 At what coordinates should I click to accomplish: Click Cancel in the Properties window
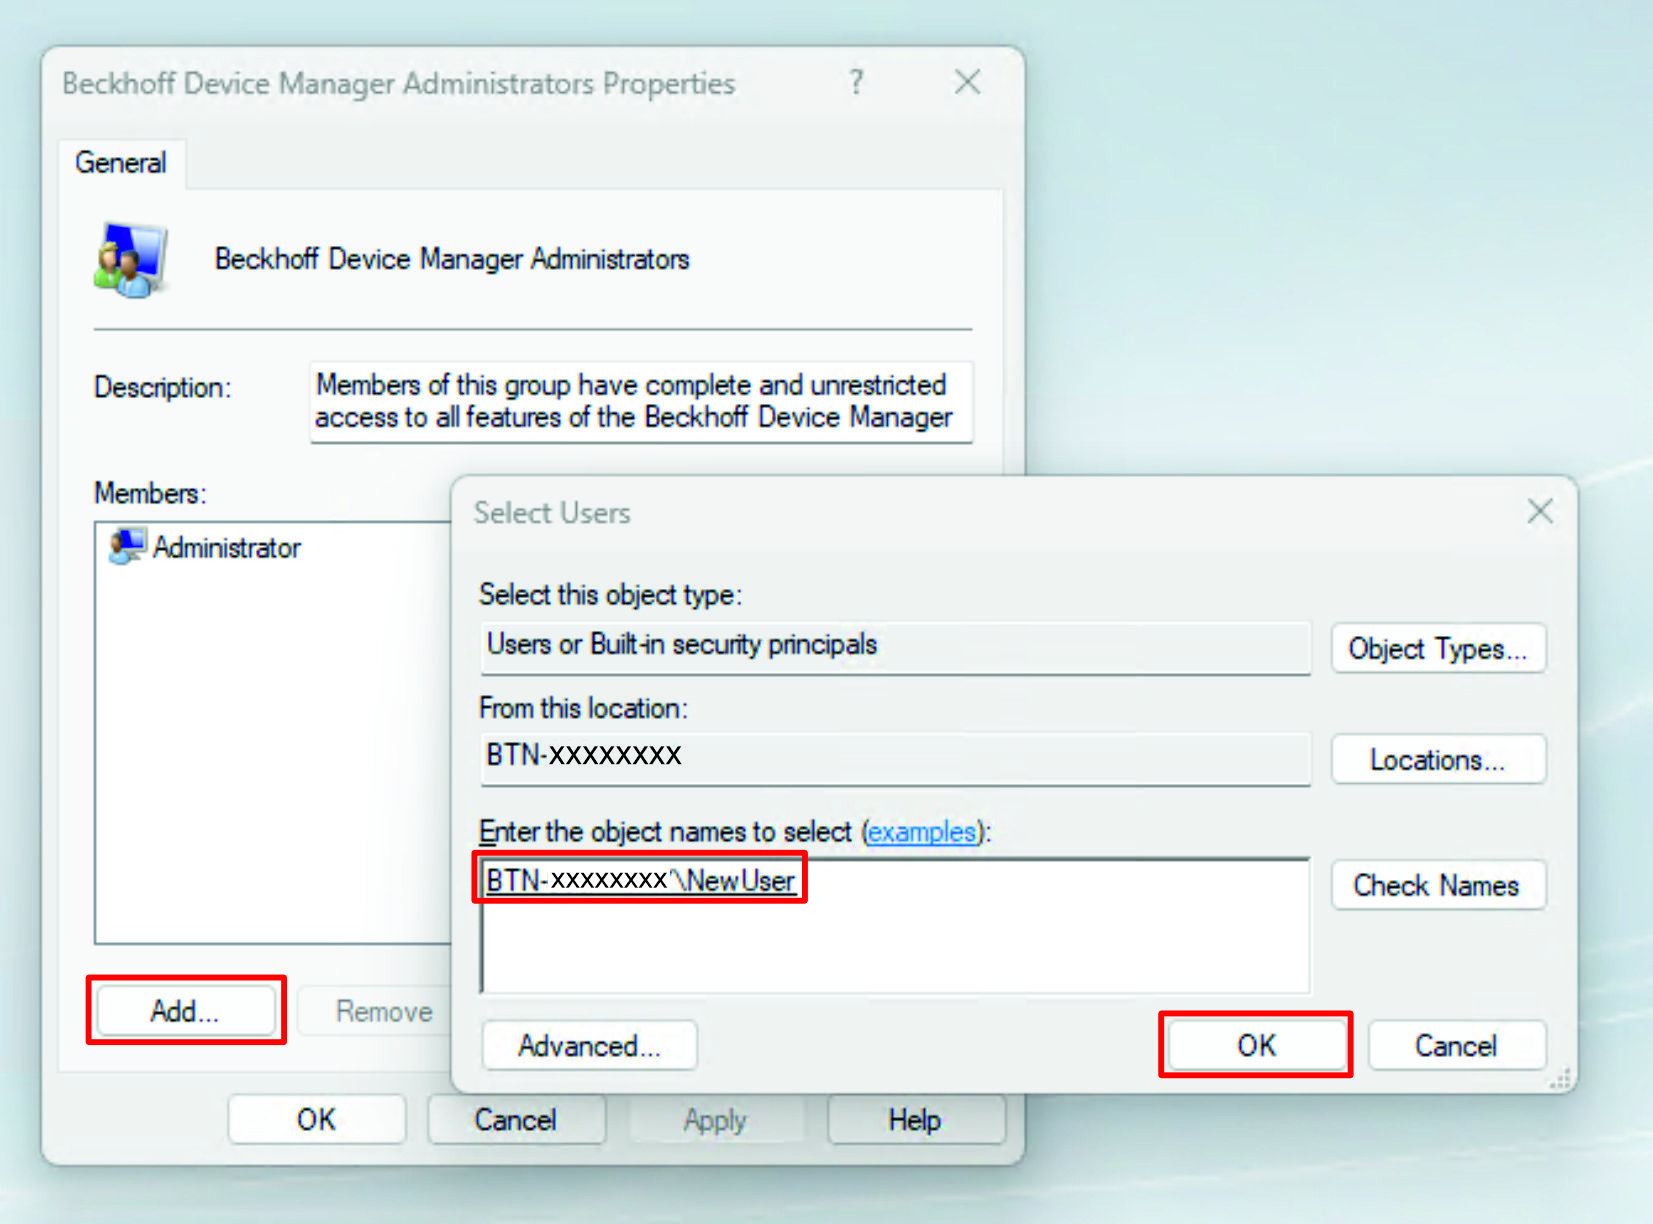coord(516,1119)
